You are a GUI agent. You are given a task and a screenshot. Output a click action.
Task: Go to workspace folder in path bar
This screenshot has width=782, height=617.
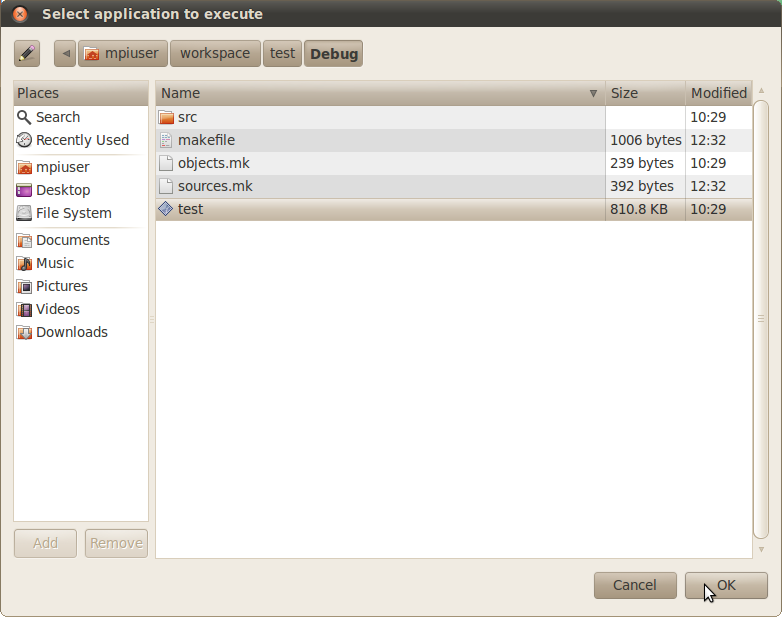click(215, 53)
